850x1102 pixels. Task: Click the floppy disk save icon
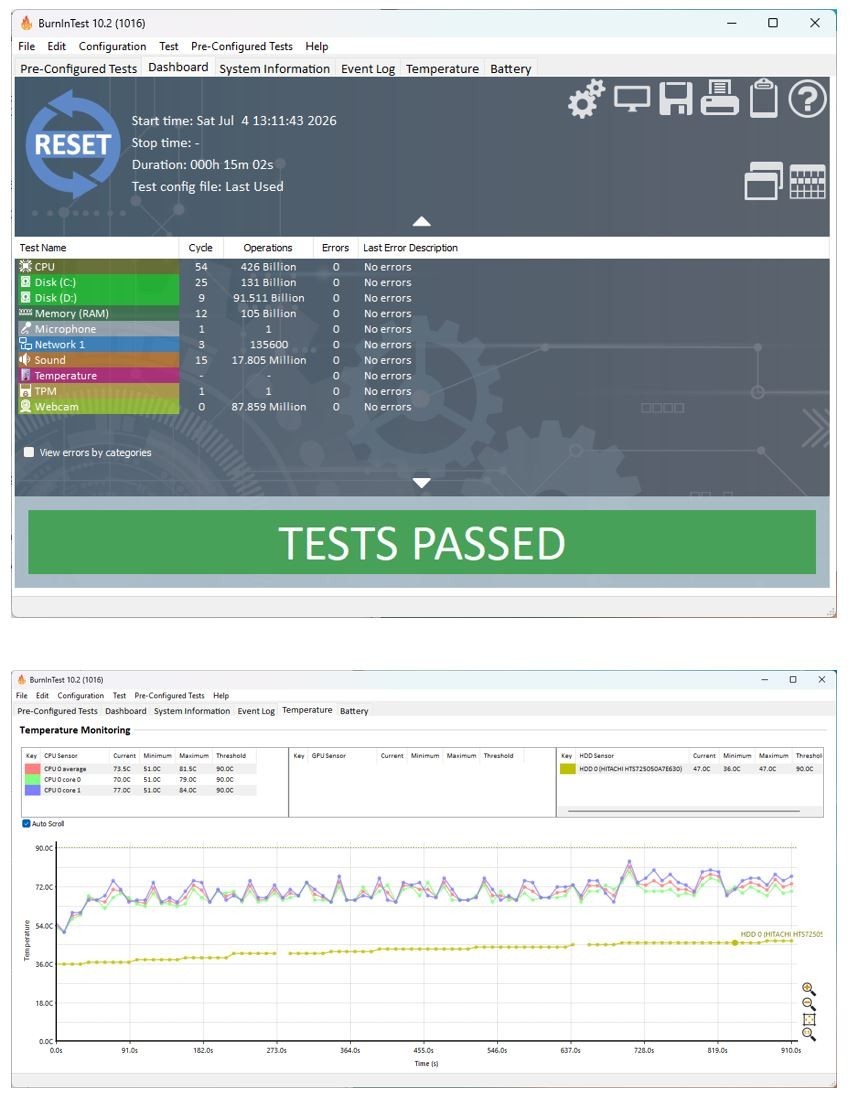[676, 98]
